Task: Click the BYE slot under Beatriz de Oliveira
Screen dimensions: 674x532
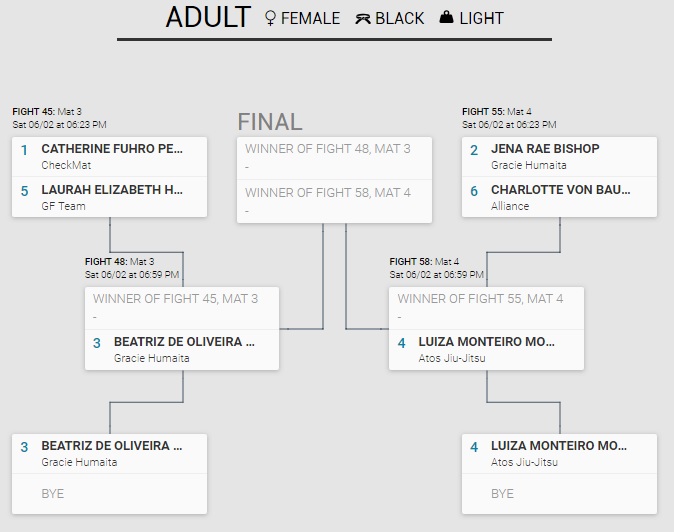Action: (x=54, y=493)
